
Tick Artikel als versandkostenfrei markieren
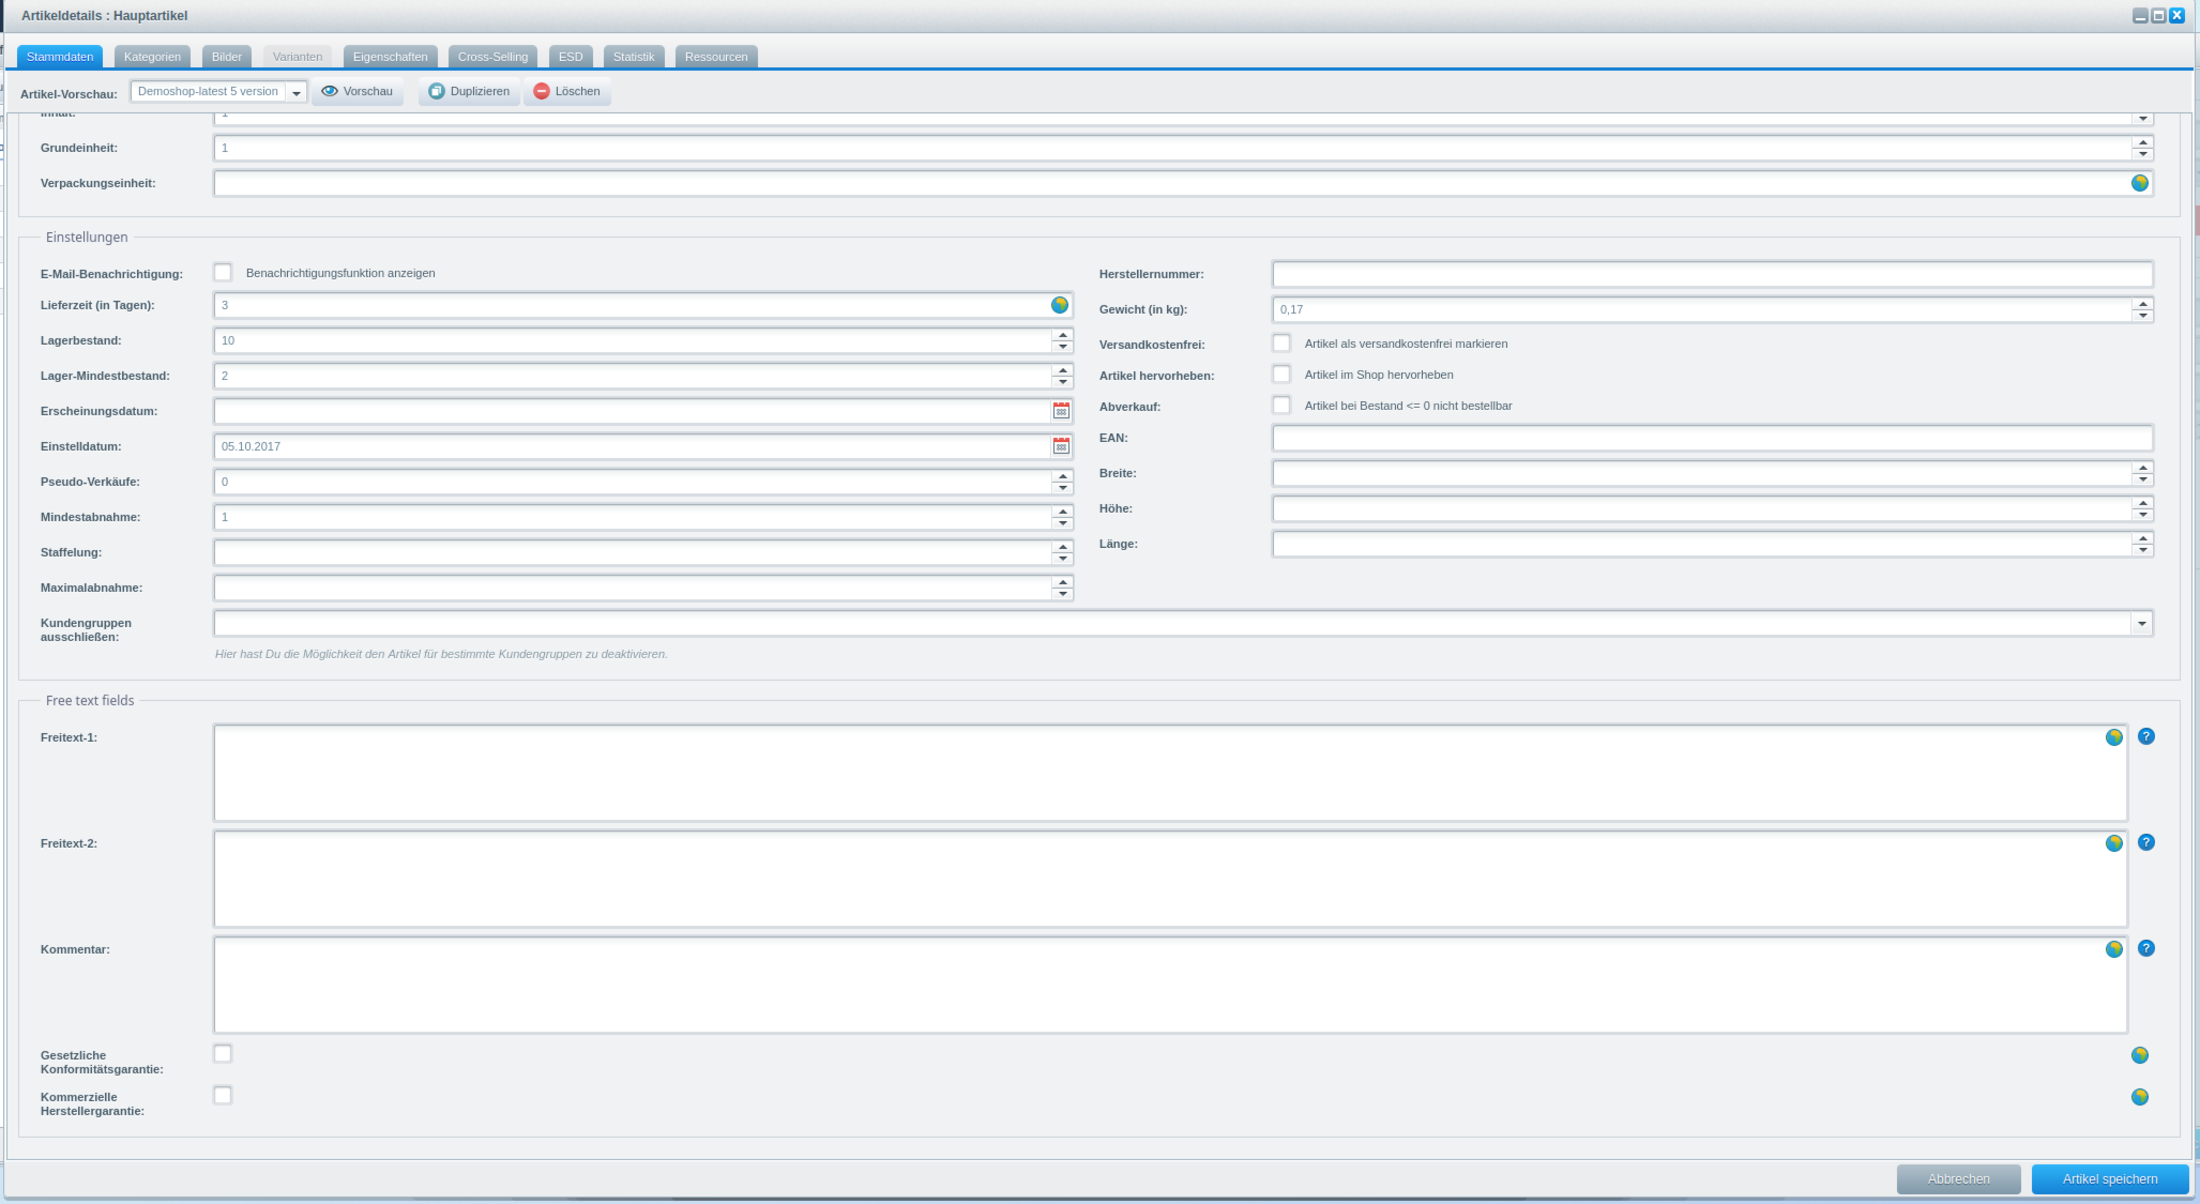tap(1281, 343)
